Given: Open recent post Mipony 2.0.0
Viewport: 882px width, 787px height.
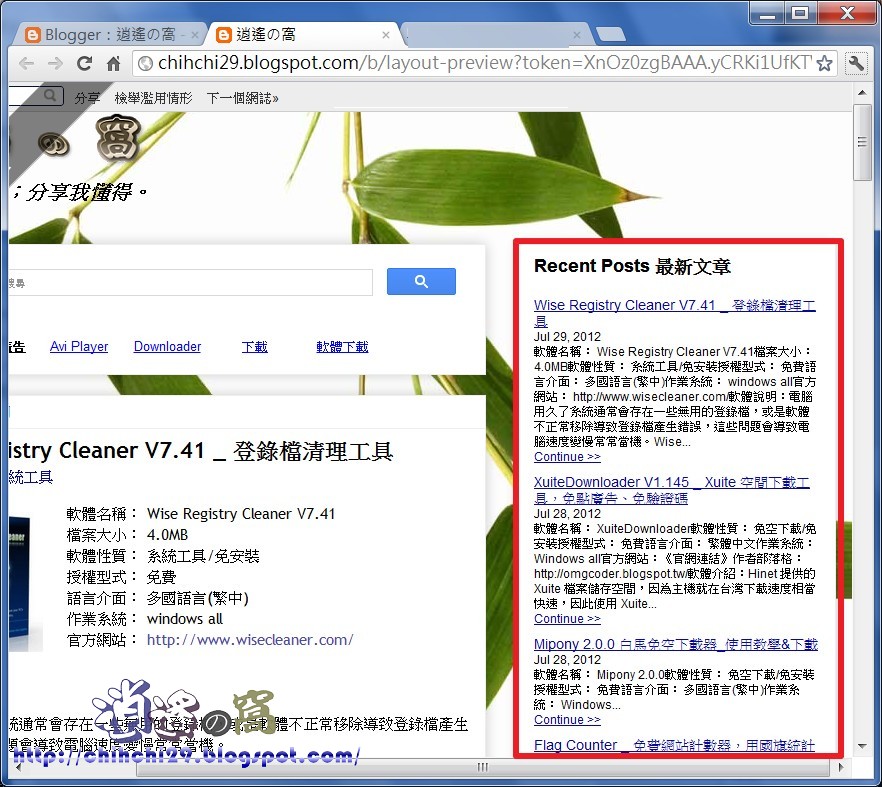Looking at the screenshot, I should point(676,645).
